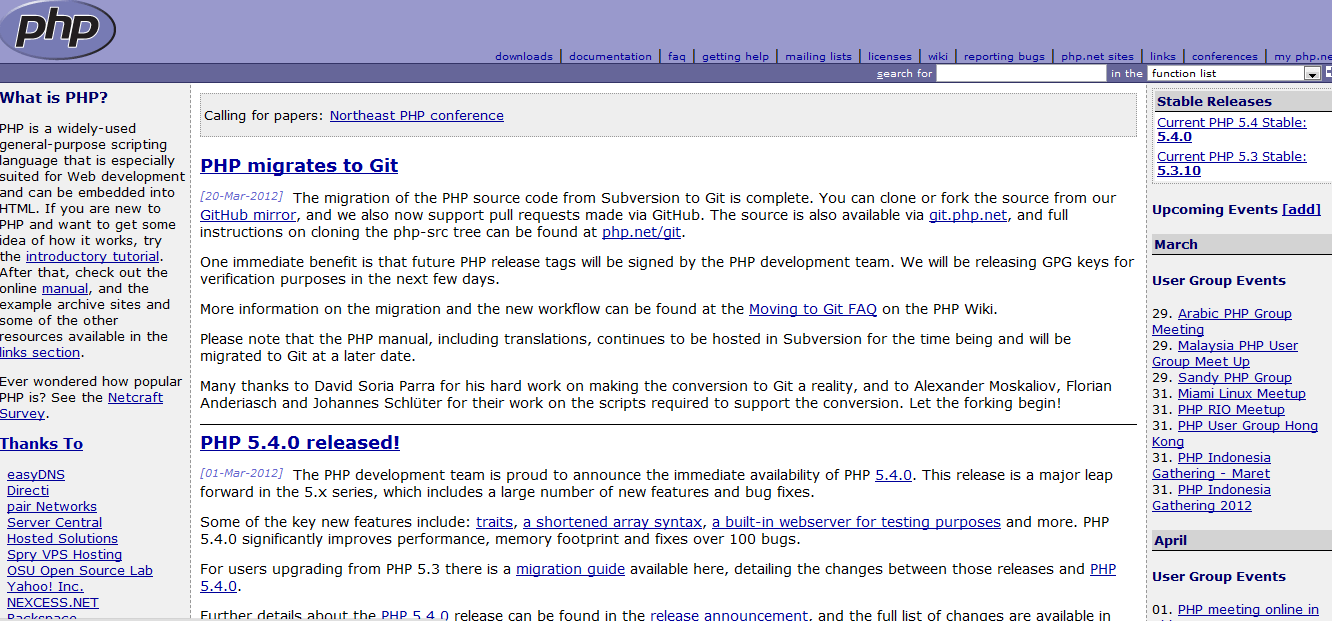1332x621 pixels.
Task: Click the What is PHP? heading
Action: (54, 98)
